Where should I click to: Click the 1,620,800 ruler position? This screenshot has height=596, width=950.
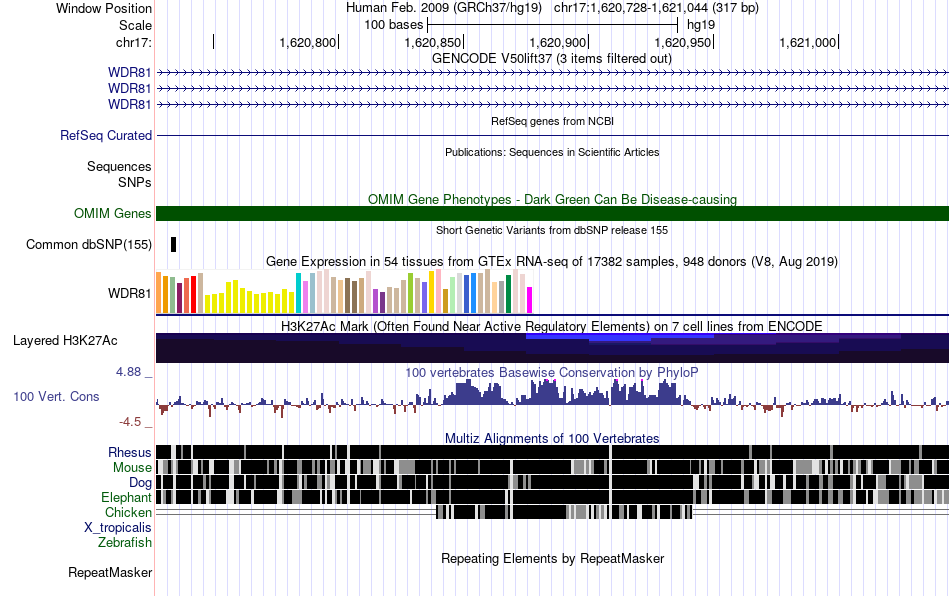(x=308, y=42)
